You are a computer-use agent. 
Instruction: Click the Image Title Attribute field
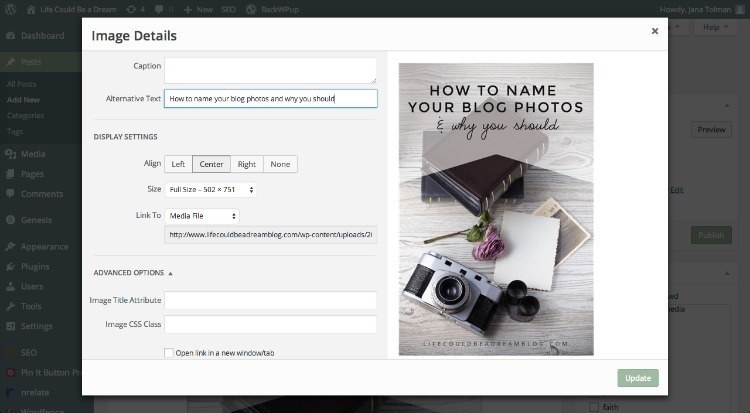pyautogui.click(x=271, y=301)
